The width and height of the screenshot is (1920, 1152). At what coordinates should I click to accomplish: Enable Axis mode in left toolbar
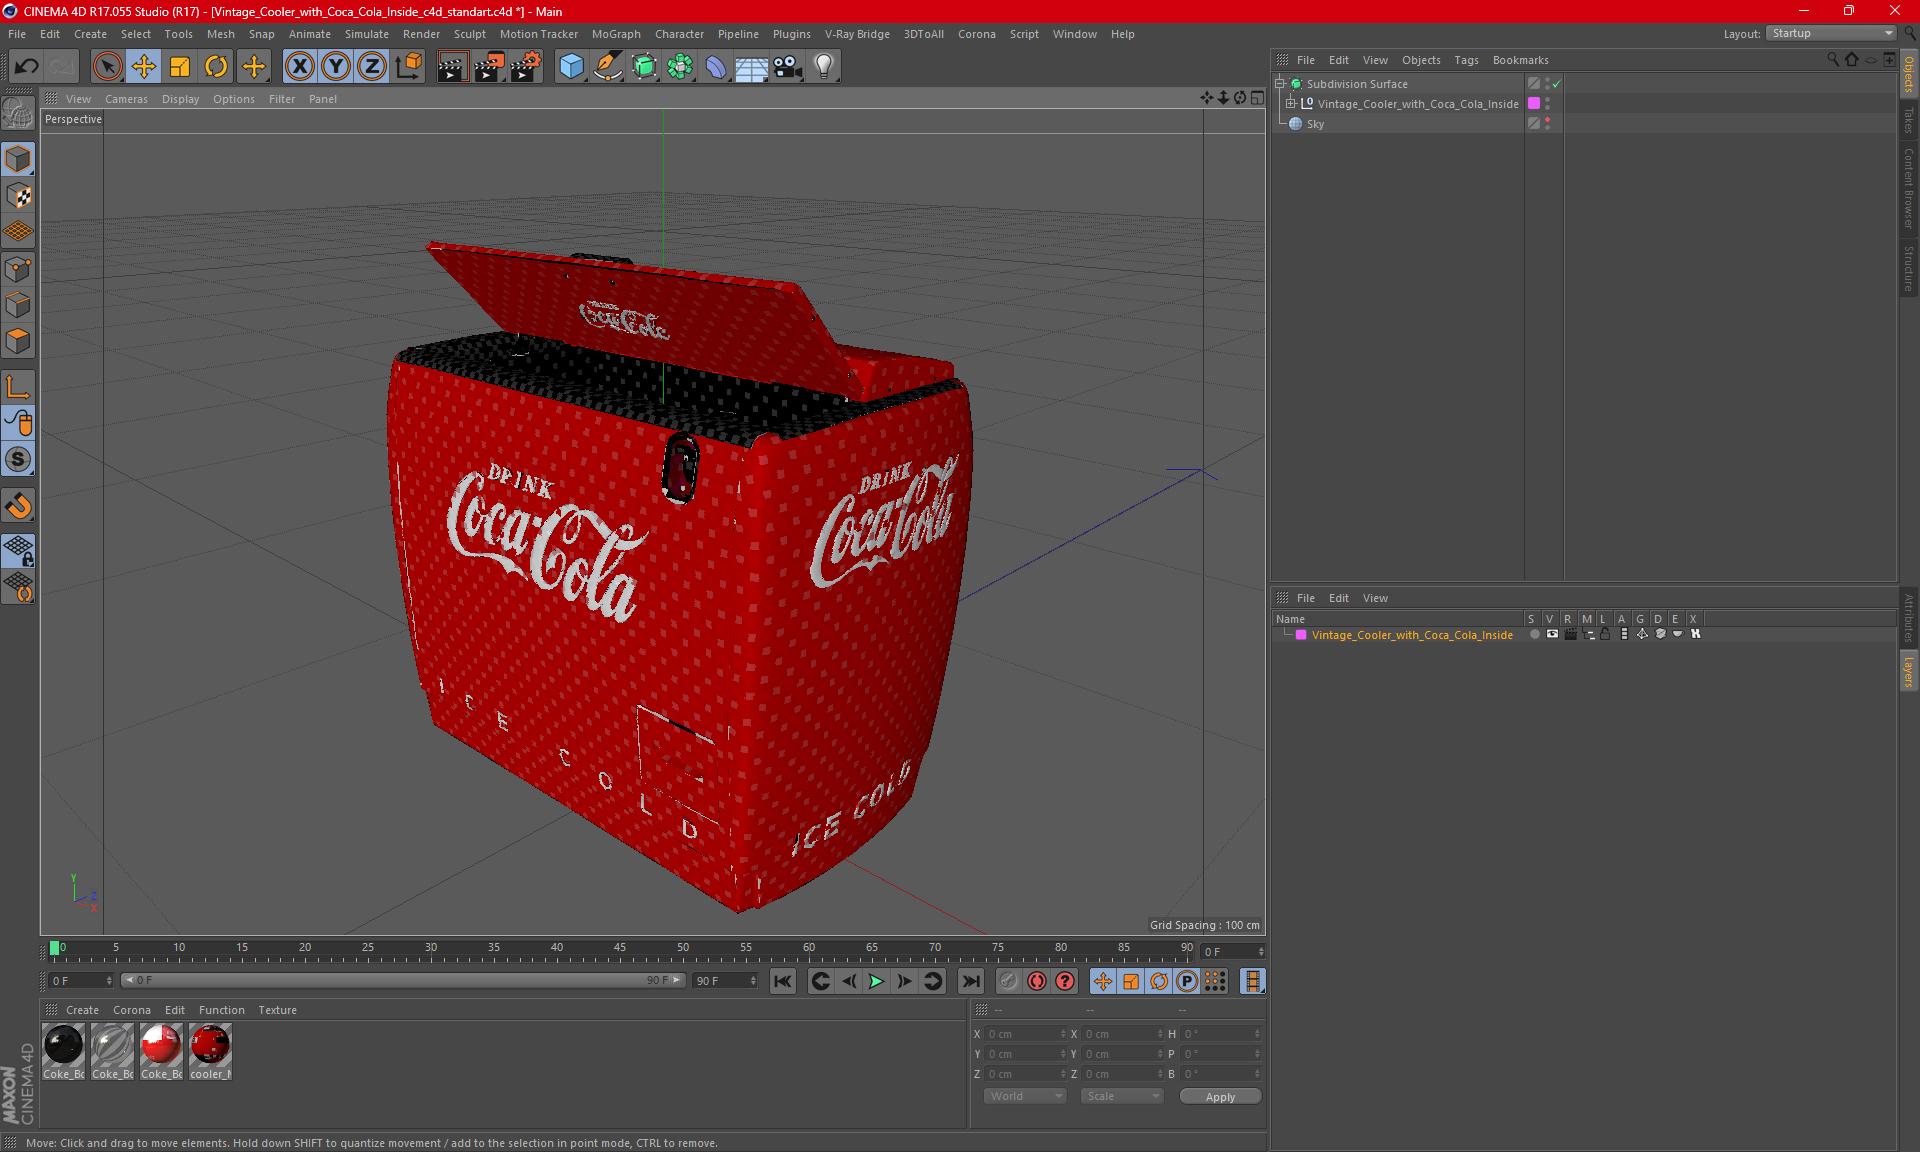(x=18, y=387)
